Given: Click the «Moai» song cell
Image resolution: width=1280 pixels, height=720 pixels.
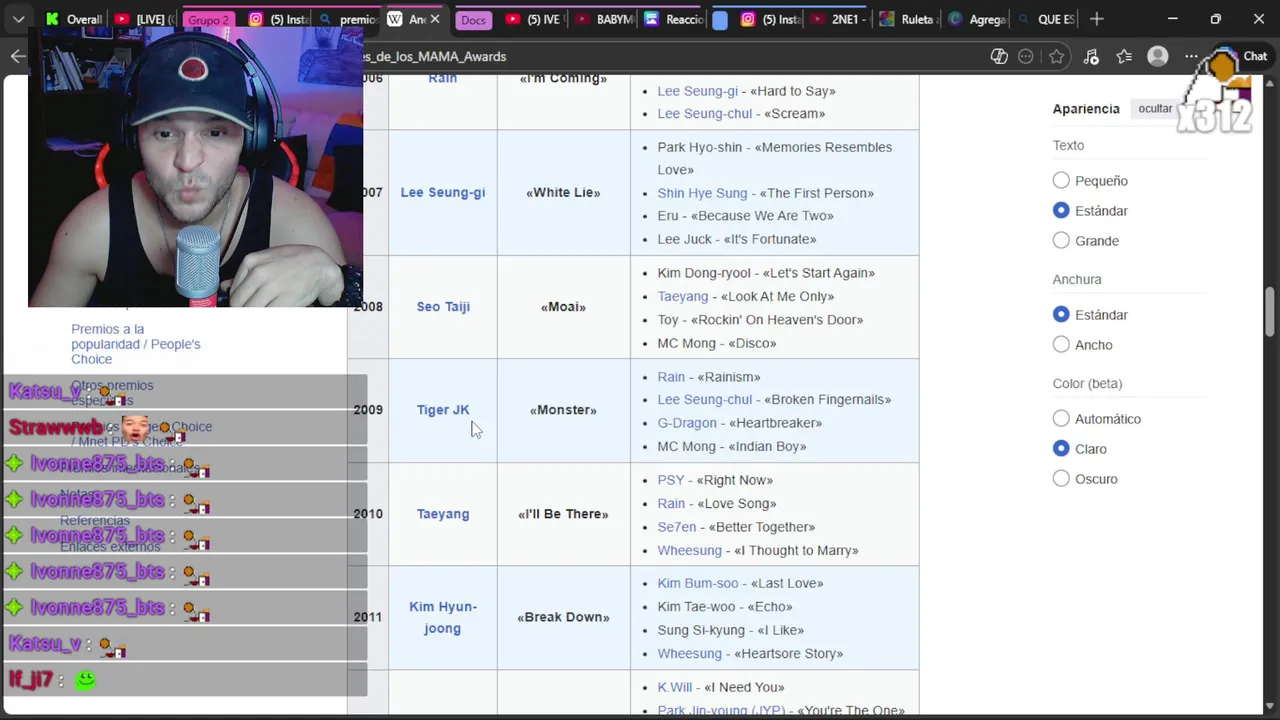Looking at the screenshot, I should tap(563, 306).
